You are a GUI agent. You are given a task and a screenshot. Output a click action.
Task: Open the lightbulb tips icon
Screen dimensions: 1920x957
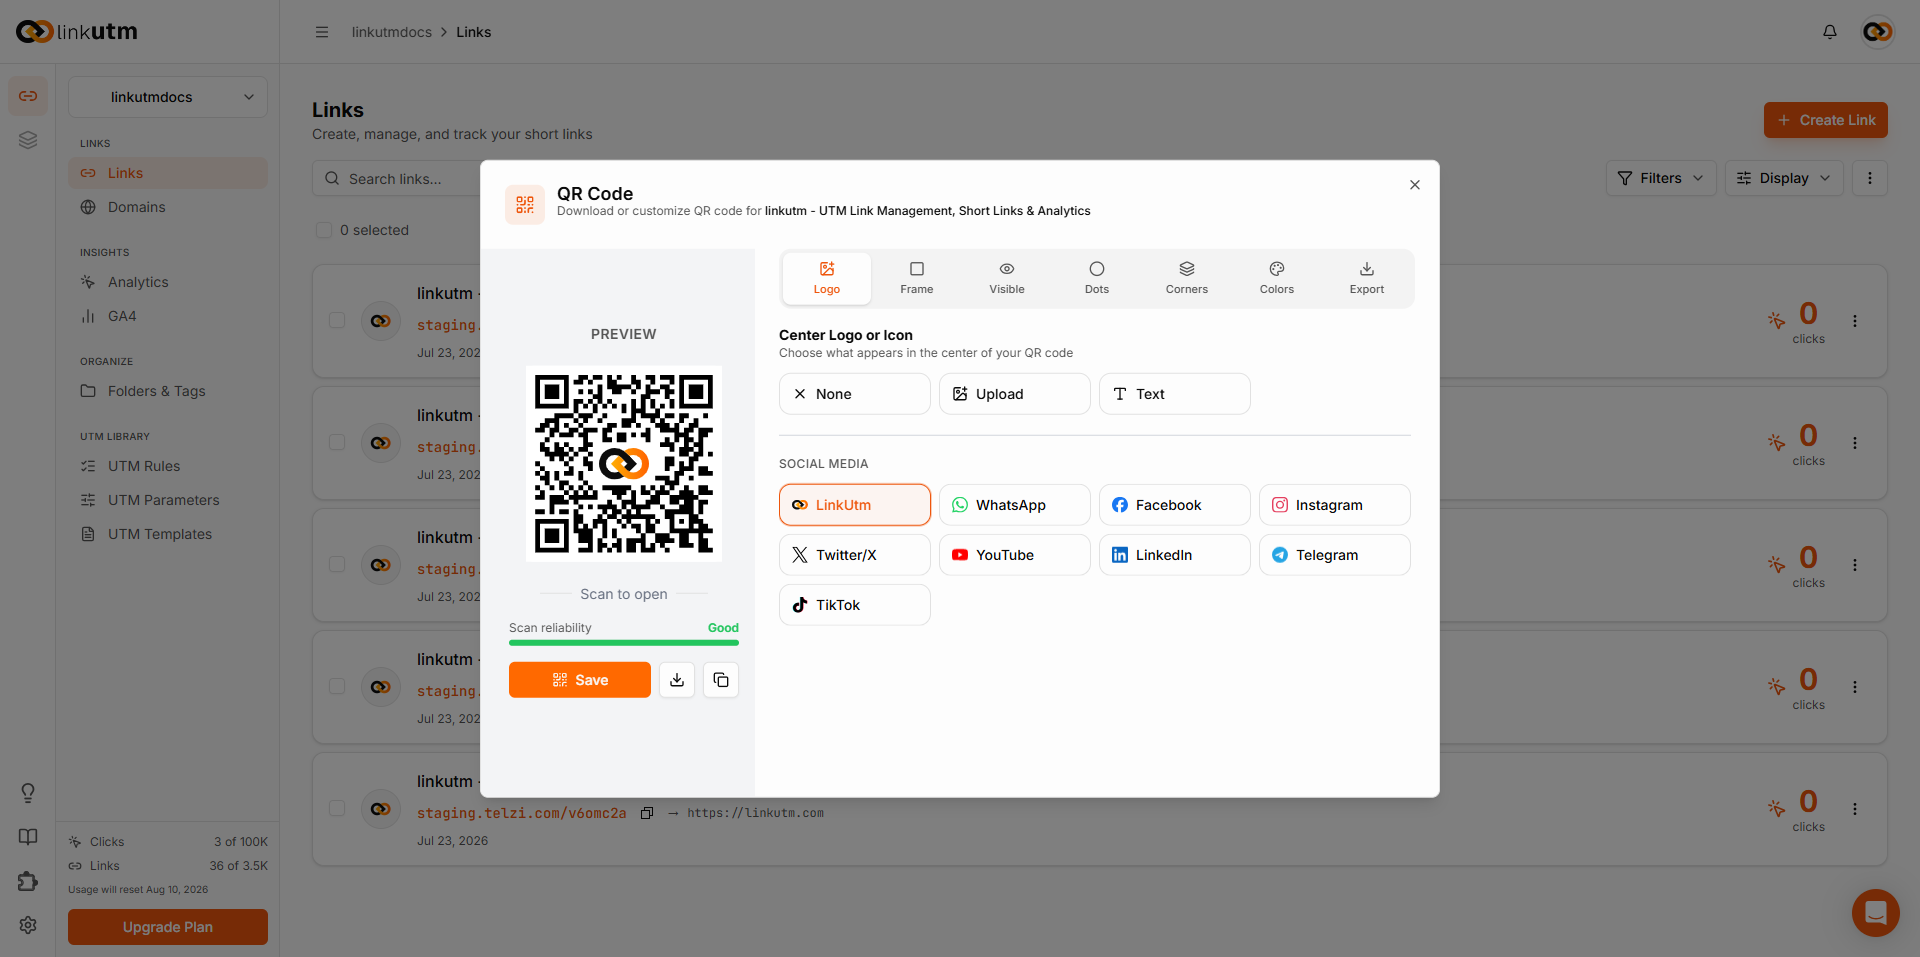28,793
